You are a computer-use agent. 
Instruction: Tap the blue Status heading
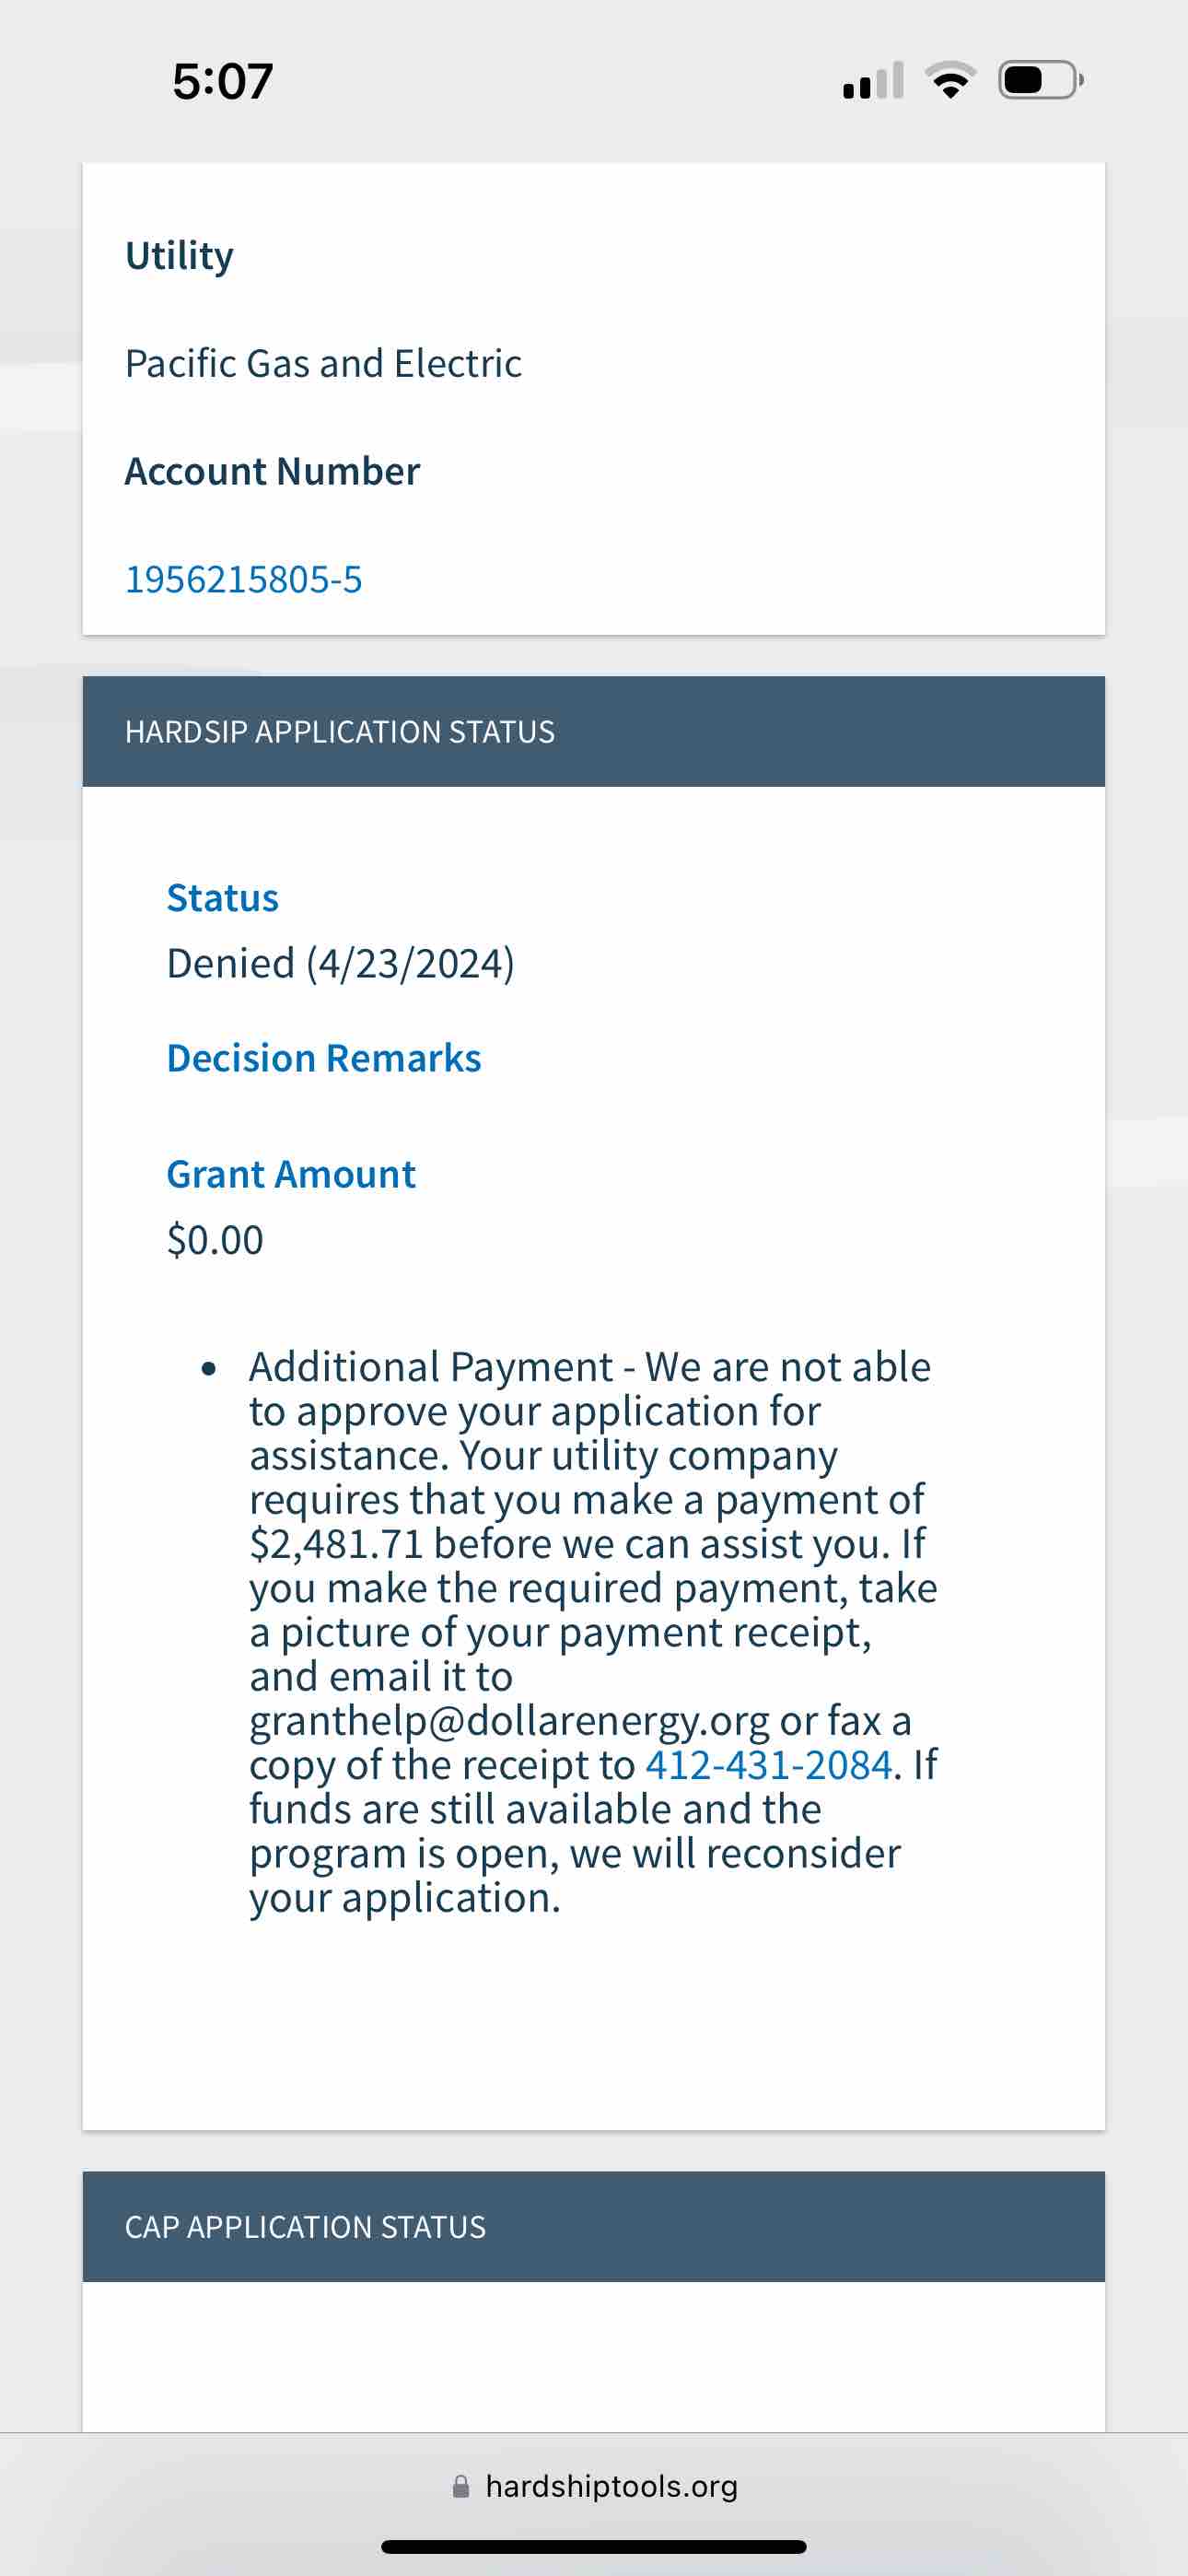point(222,898)
